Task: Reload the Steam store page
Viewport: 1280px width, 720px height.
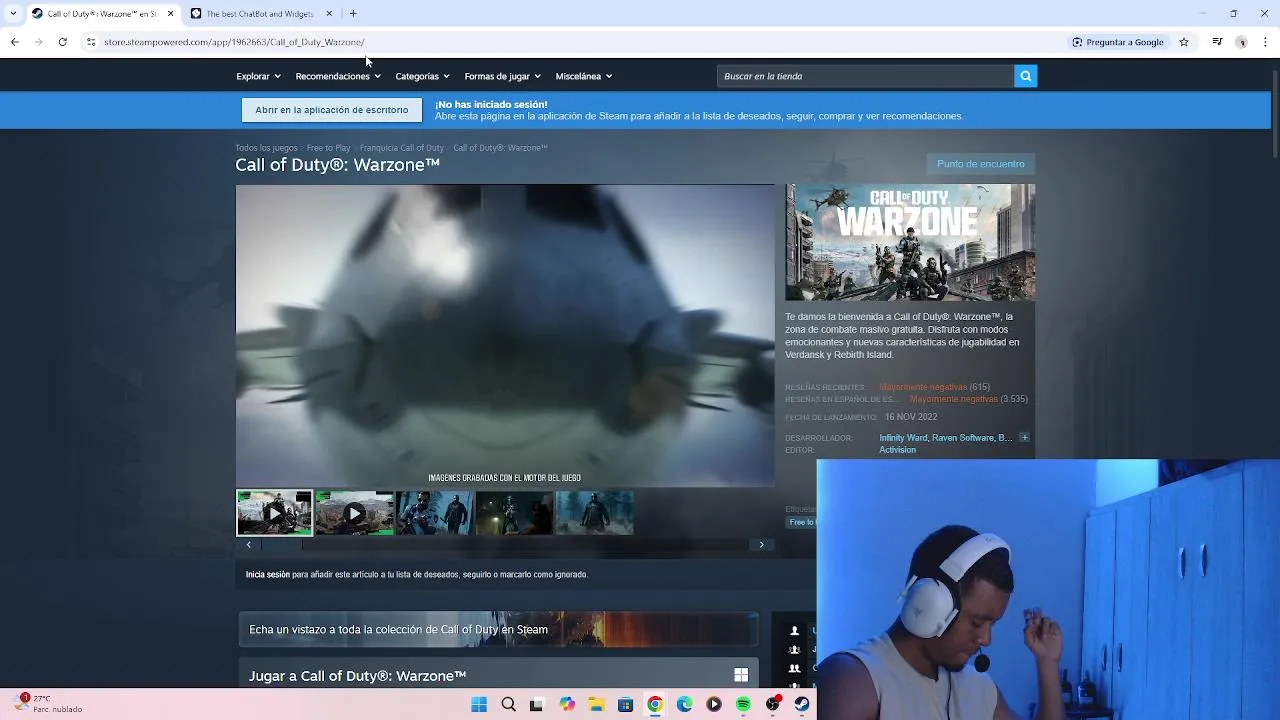Action: coord(62,42)
